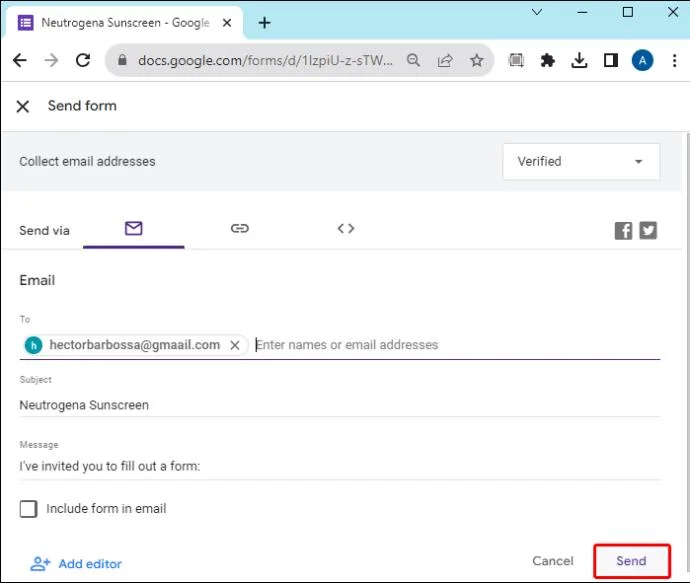
Task: Share this page from the address bar
Action: tap(445, 60)
